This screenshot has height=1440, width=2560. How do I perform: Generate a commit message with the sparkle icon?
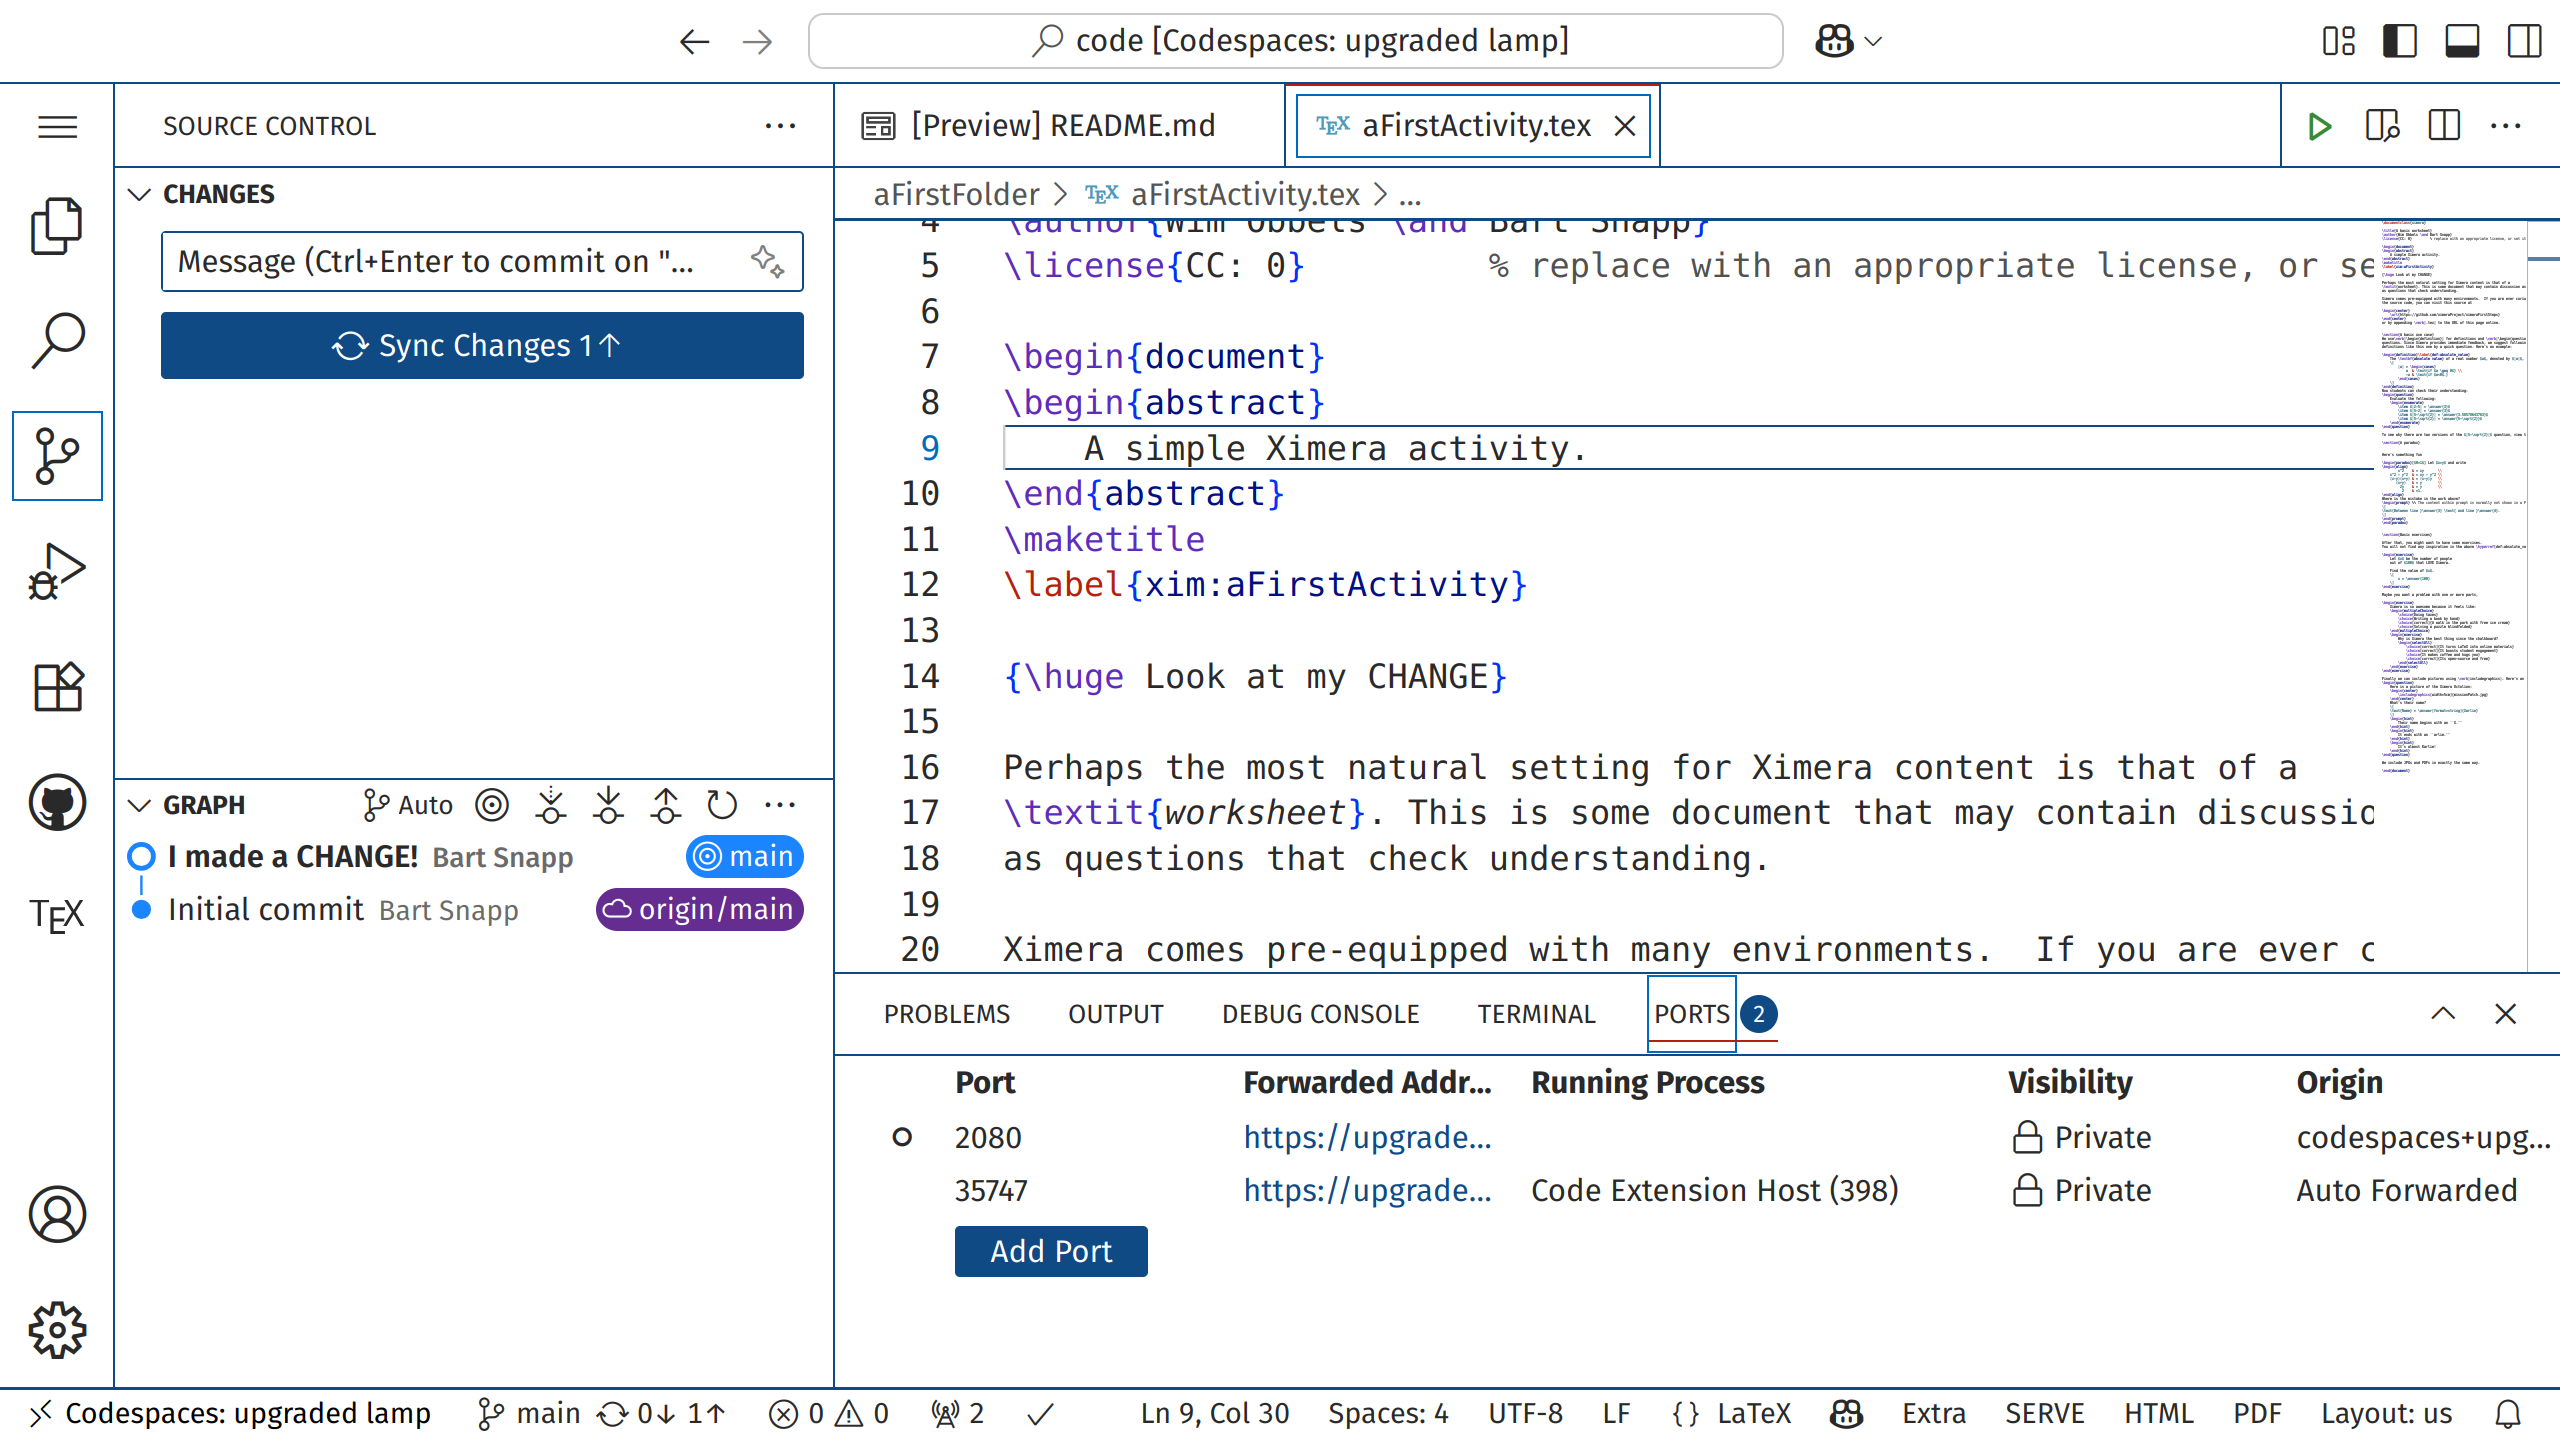pyautogui.click(x=767, y=262)
